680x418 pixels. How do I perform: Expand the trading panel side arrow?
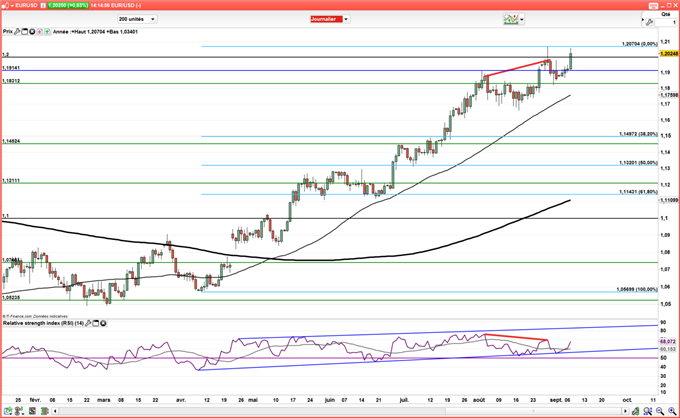(643, 20)
